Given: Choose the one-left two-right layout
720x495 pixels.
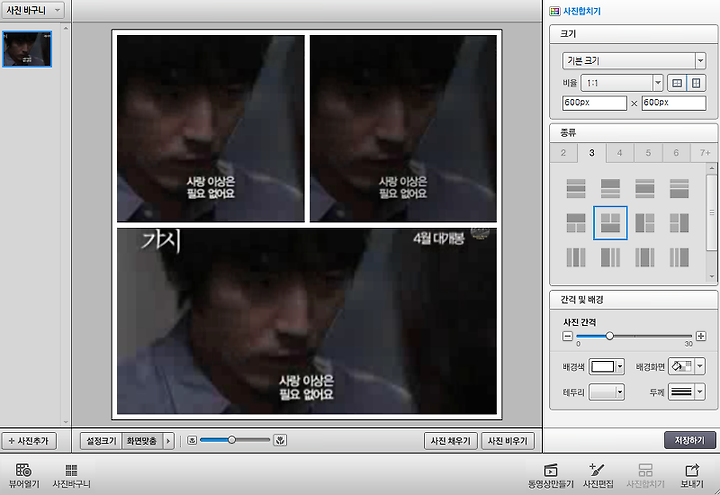Looking at the screenshot, I should 645,223.
